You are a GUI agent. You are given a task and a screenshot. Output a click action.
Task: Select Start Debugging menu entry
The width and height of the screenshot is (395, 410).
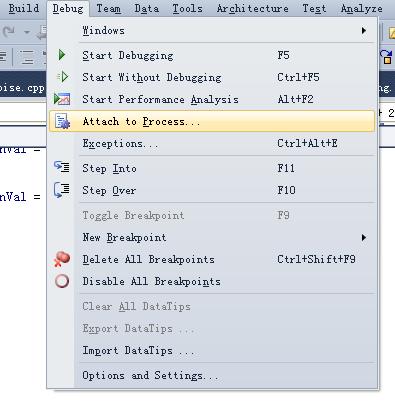coord(212,55)
